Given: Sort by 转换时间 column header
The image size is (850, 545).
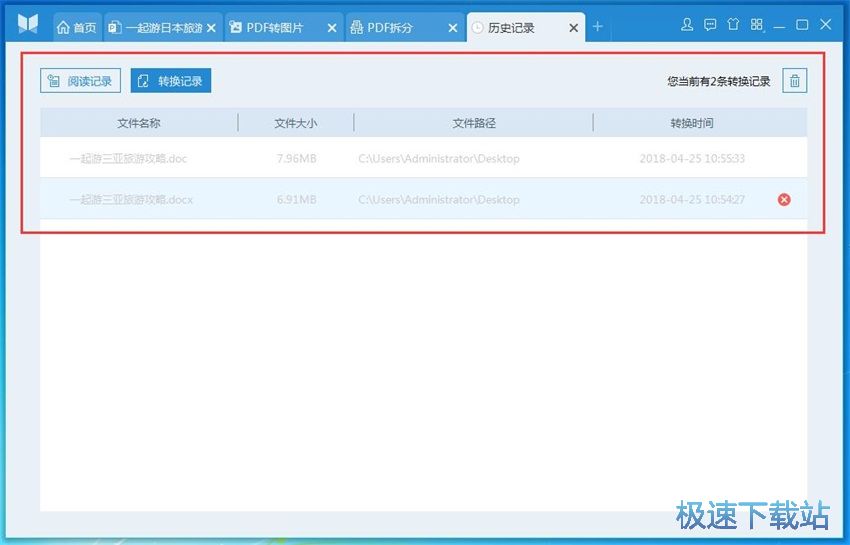Looking at the screenshot, I should click(x=692, y=123).
